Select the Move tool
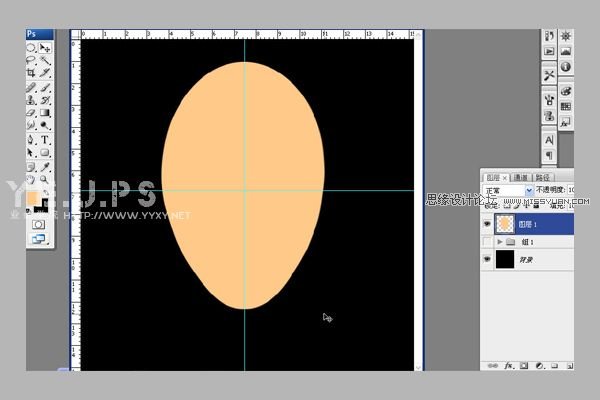Image resolution: width=600 pixels, height=400 pixels. pyautogui.click(x=46, y=47)
